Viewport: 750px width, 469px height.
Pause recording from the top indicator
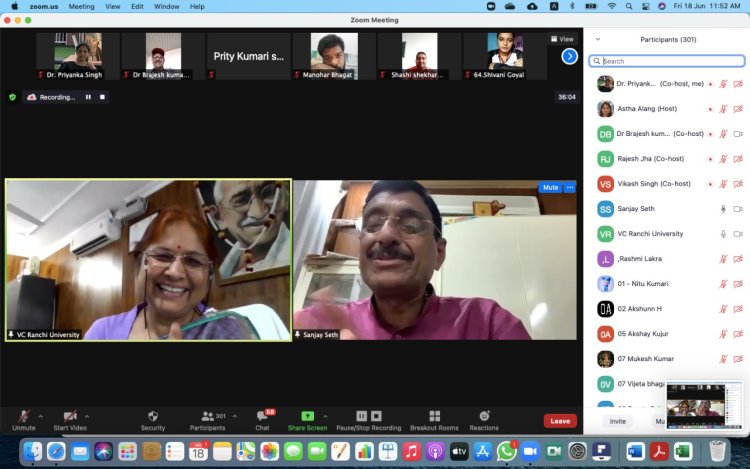tap(88, 97)
